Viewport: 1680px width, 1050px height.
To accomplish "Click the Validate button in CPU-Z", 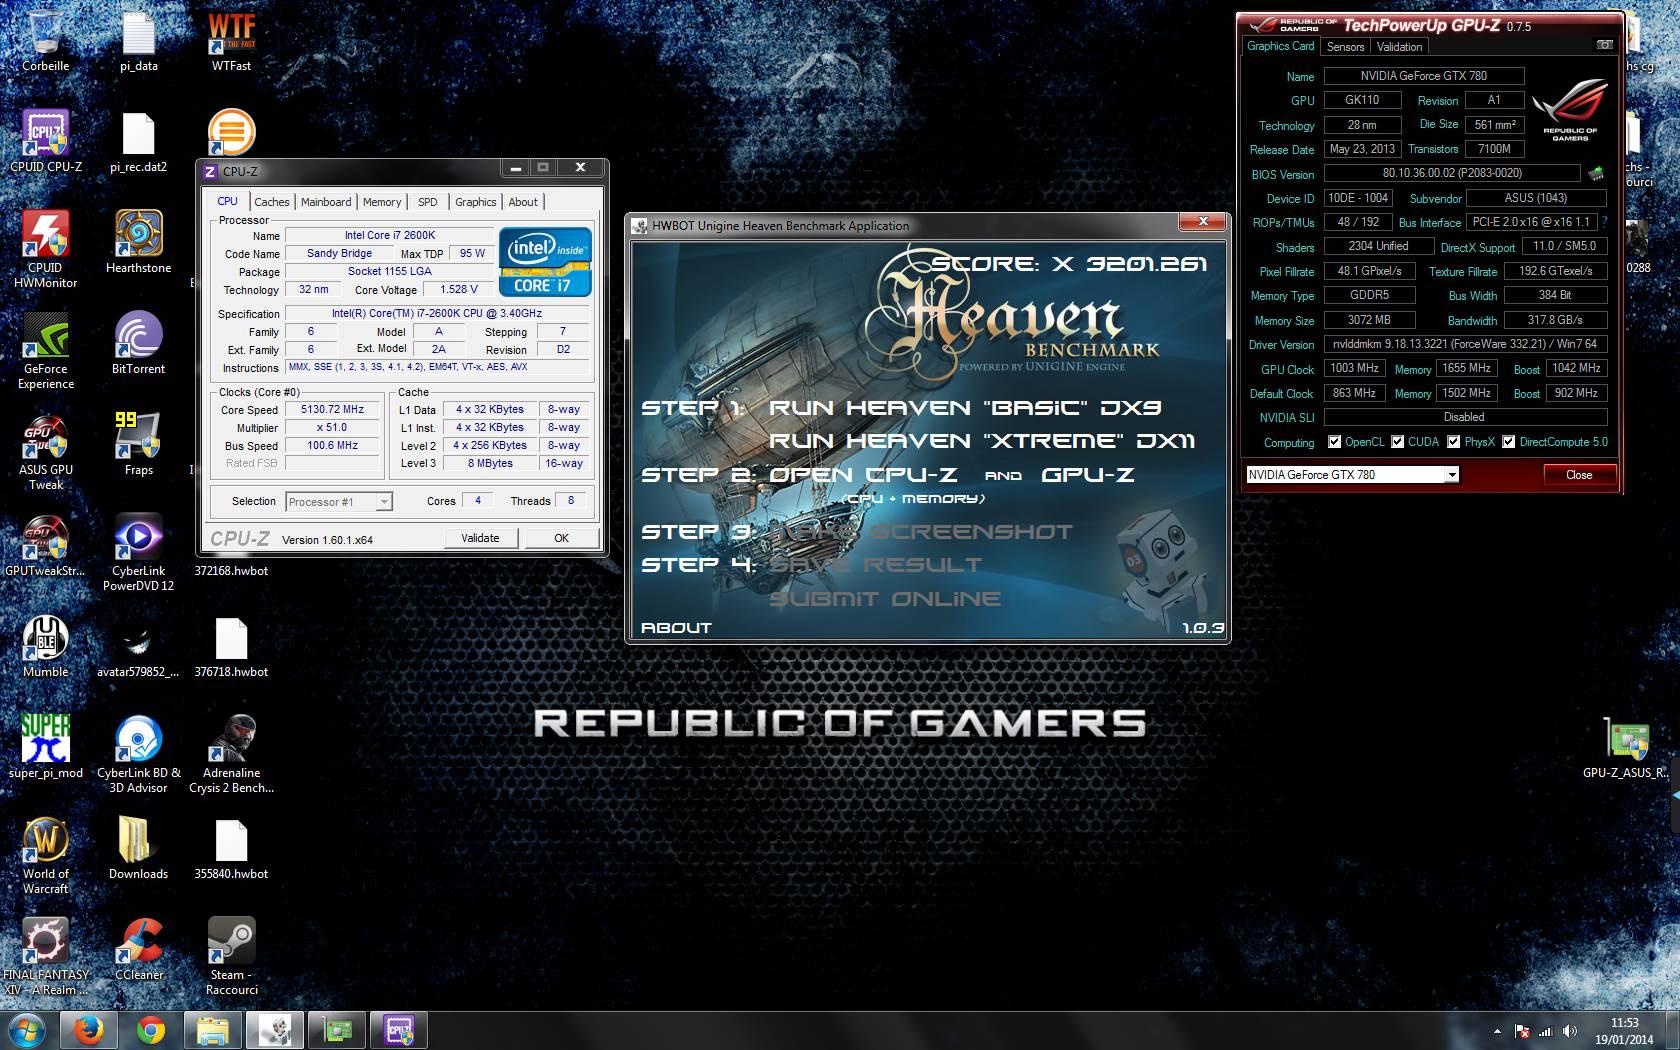I will click(480, 538).
